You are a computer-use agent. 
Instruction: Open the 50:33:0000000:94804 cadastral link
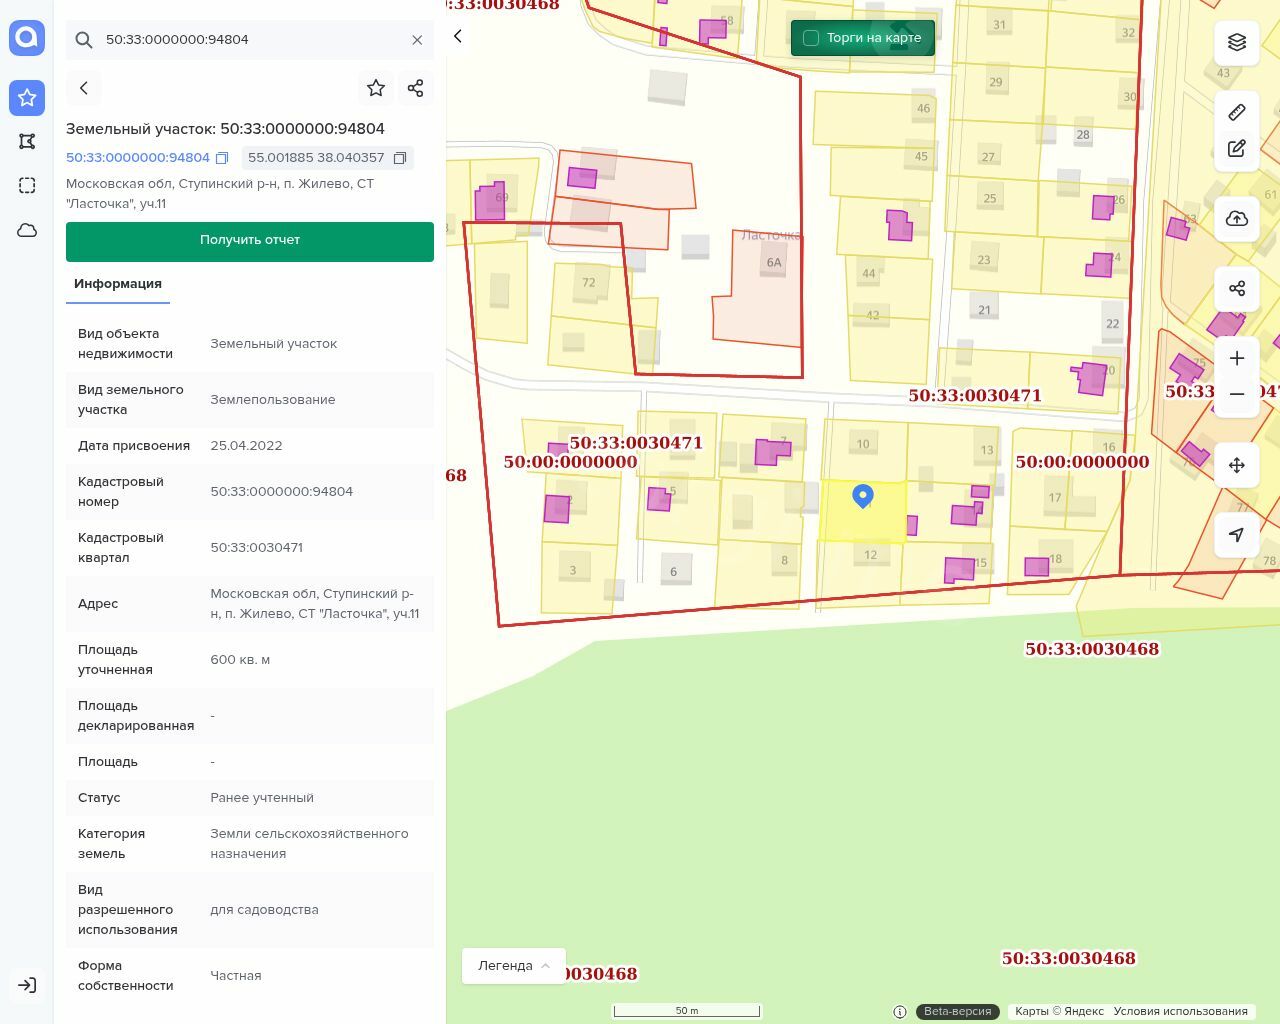click(x=138, y=158)
